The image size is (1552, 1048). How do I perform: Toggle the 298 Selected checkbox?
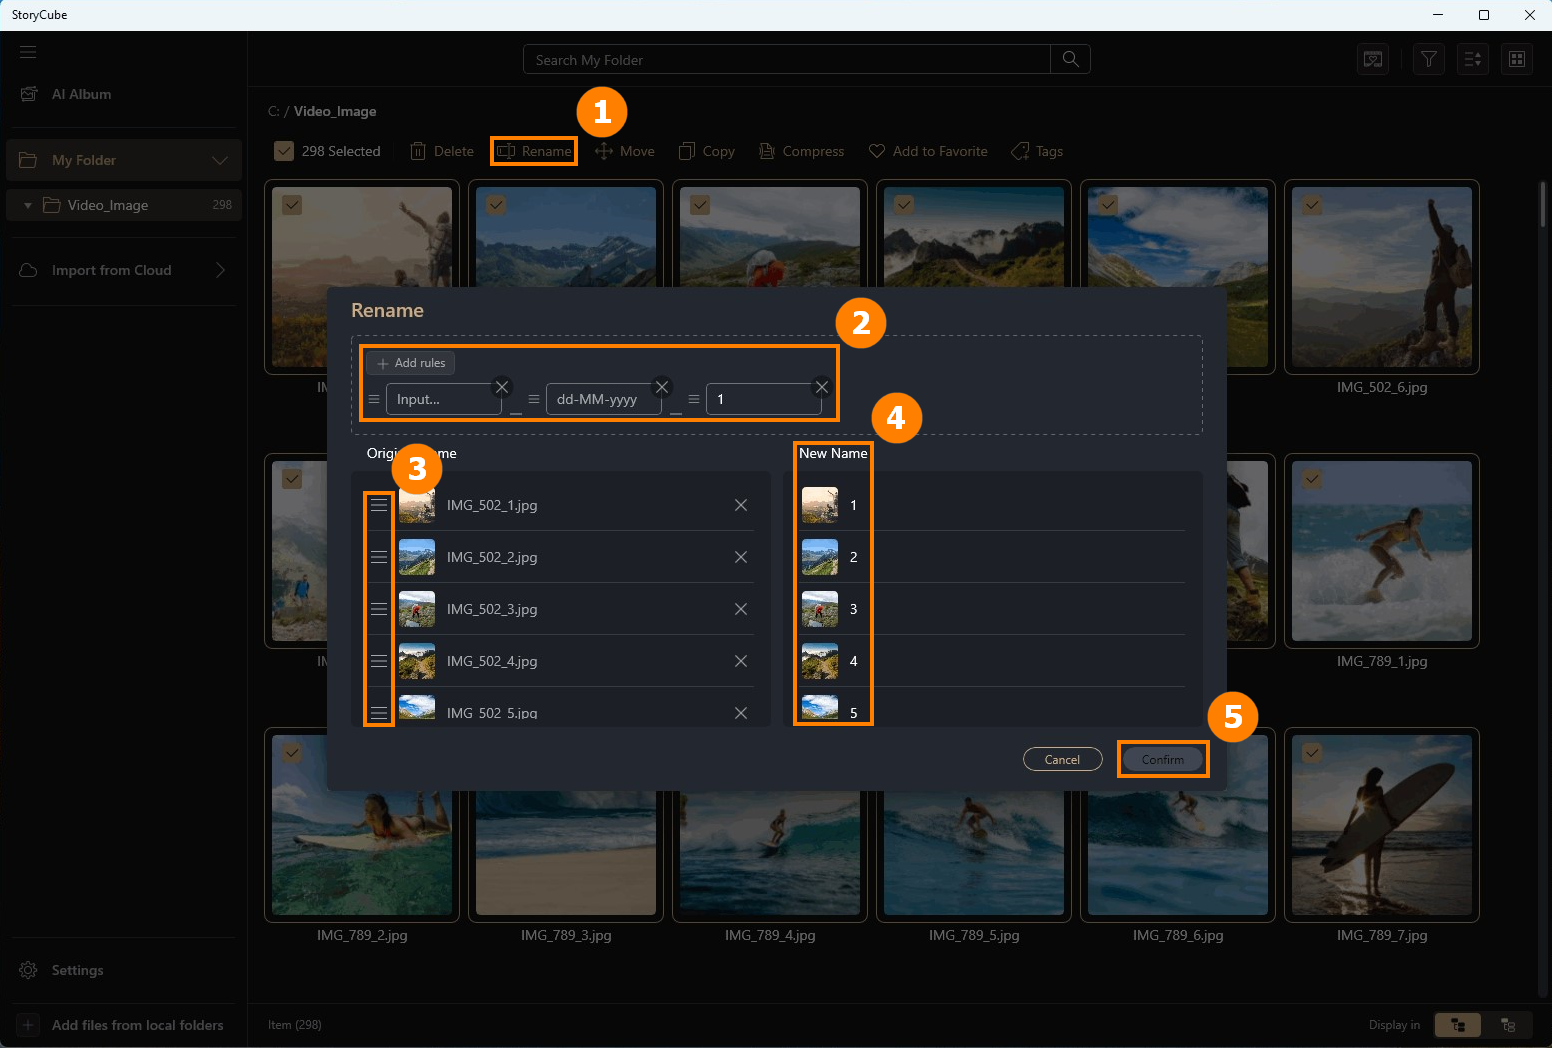pos(284,151)
